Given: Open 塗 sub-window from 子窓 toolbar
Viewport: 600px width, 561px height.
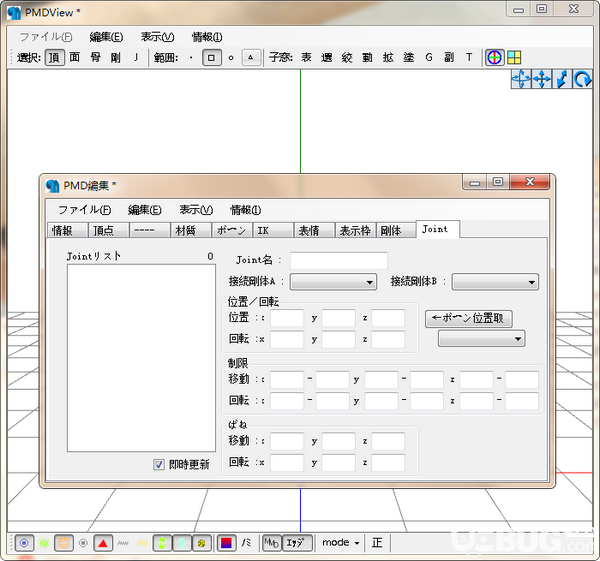Looking at the screenshot, I should (409, 58).
